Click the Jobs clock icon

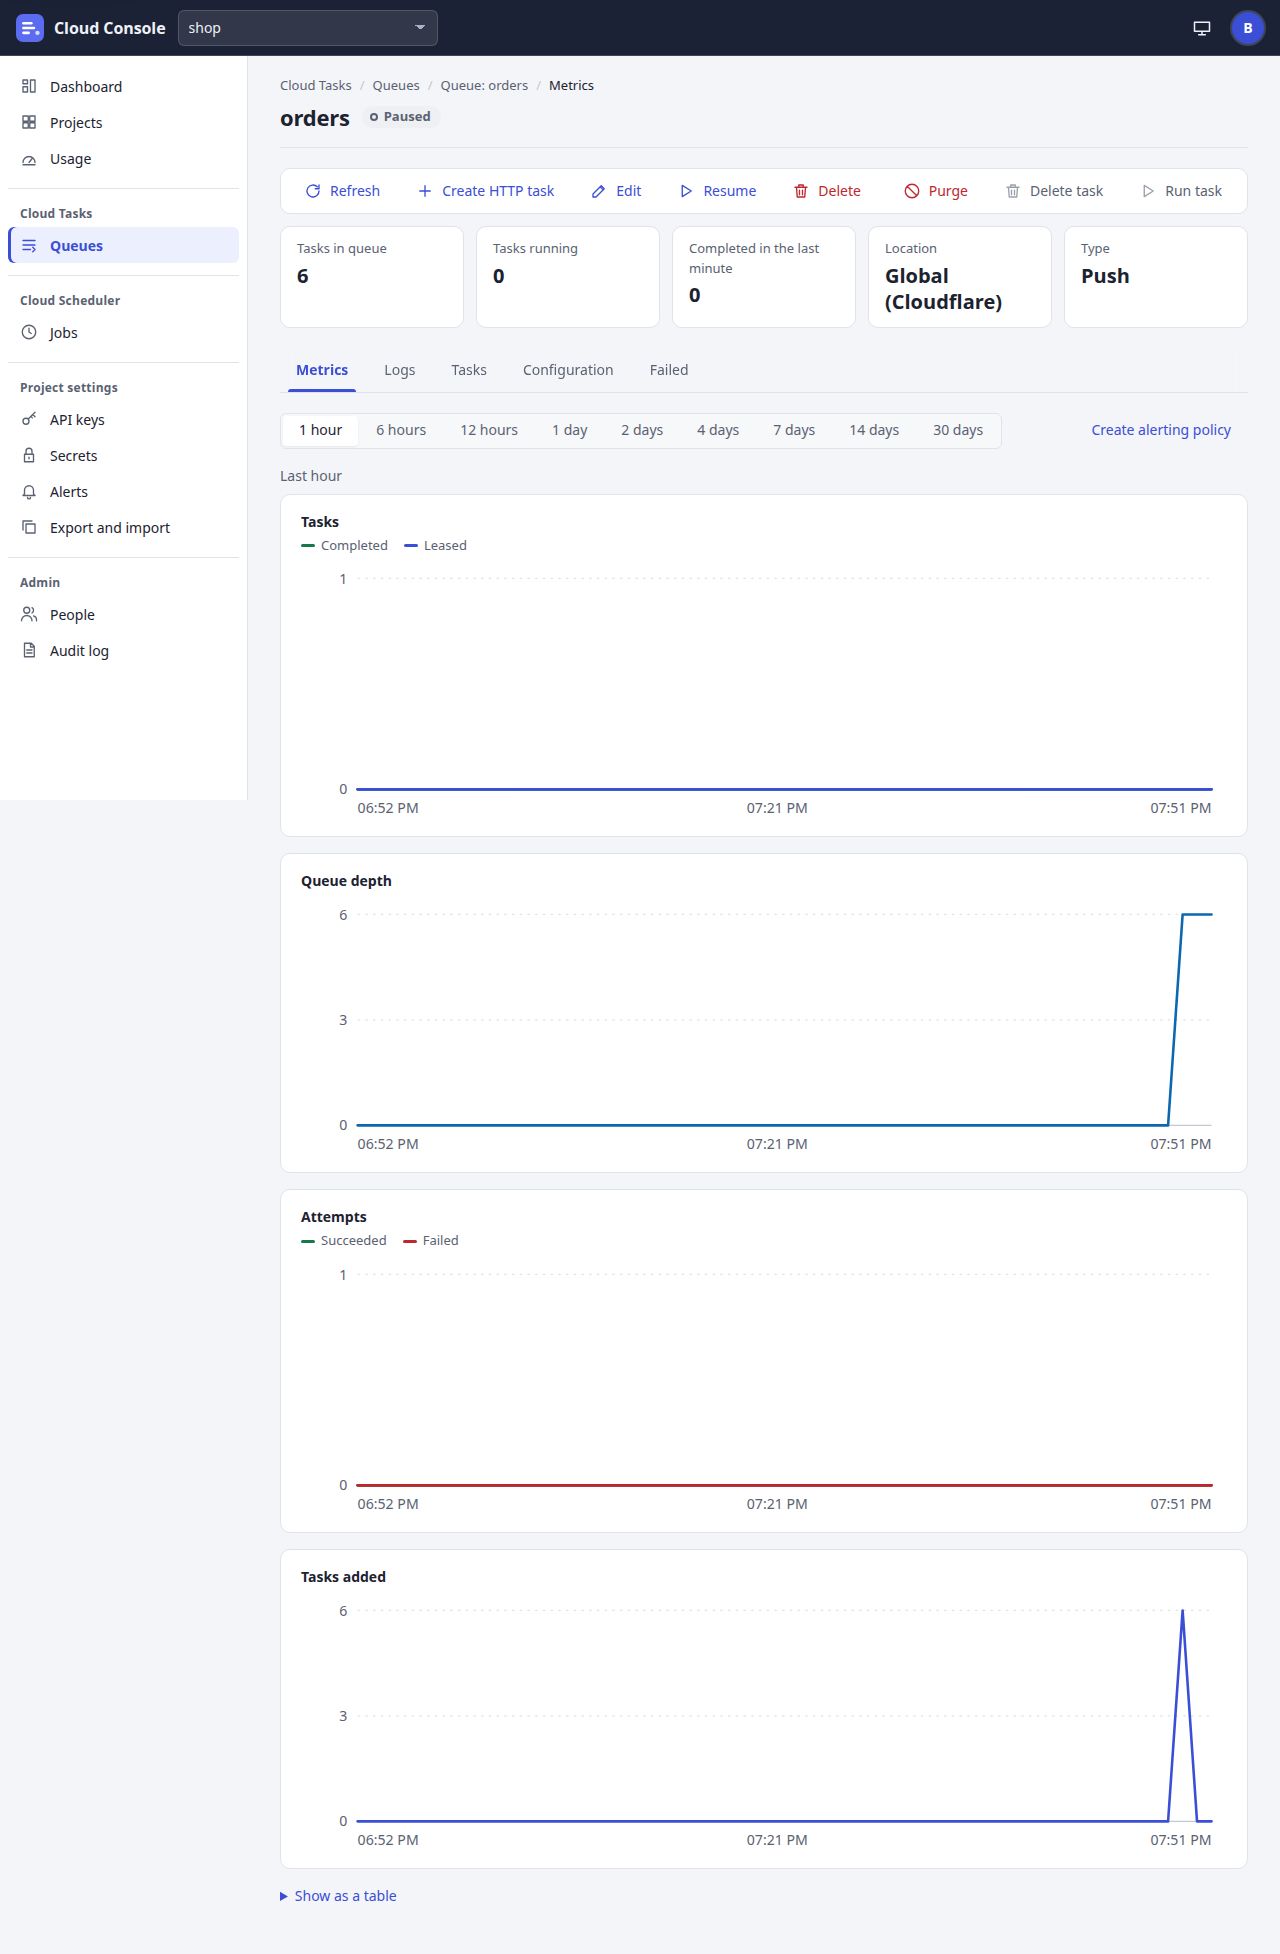[29, 333]
